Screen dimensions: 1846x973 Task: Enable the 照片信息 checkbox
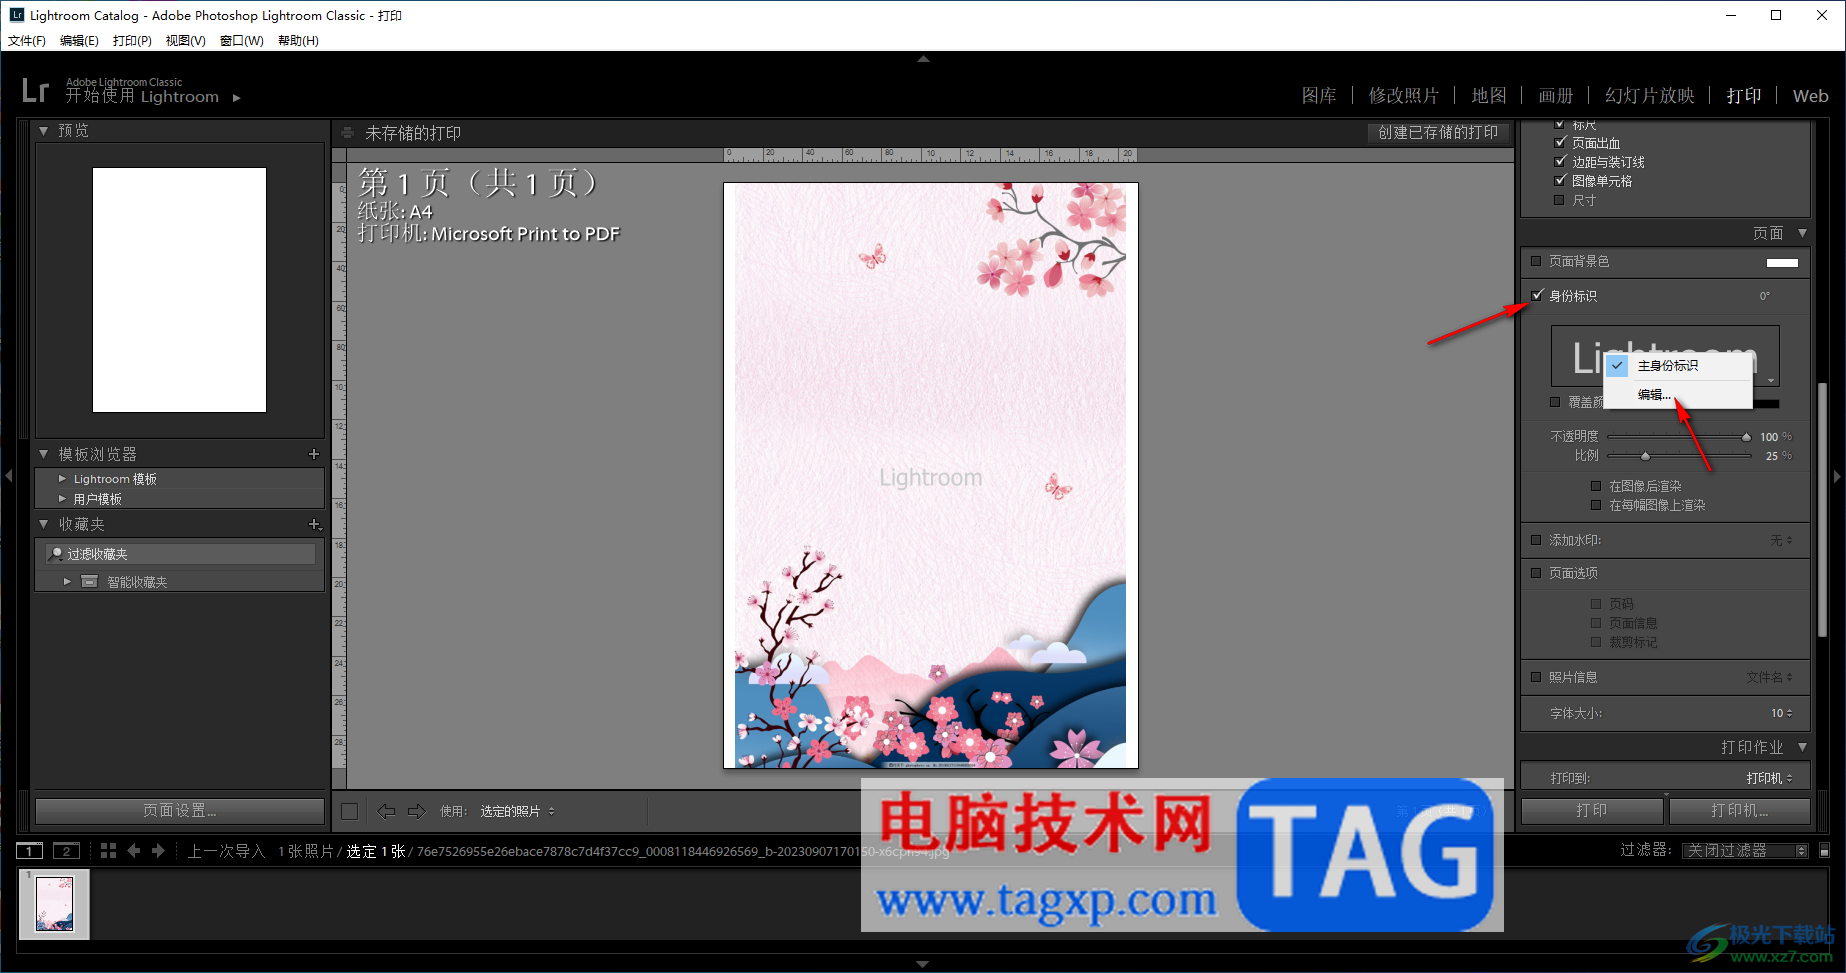[1537, 677]
